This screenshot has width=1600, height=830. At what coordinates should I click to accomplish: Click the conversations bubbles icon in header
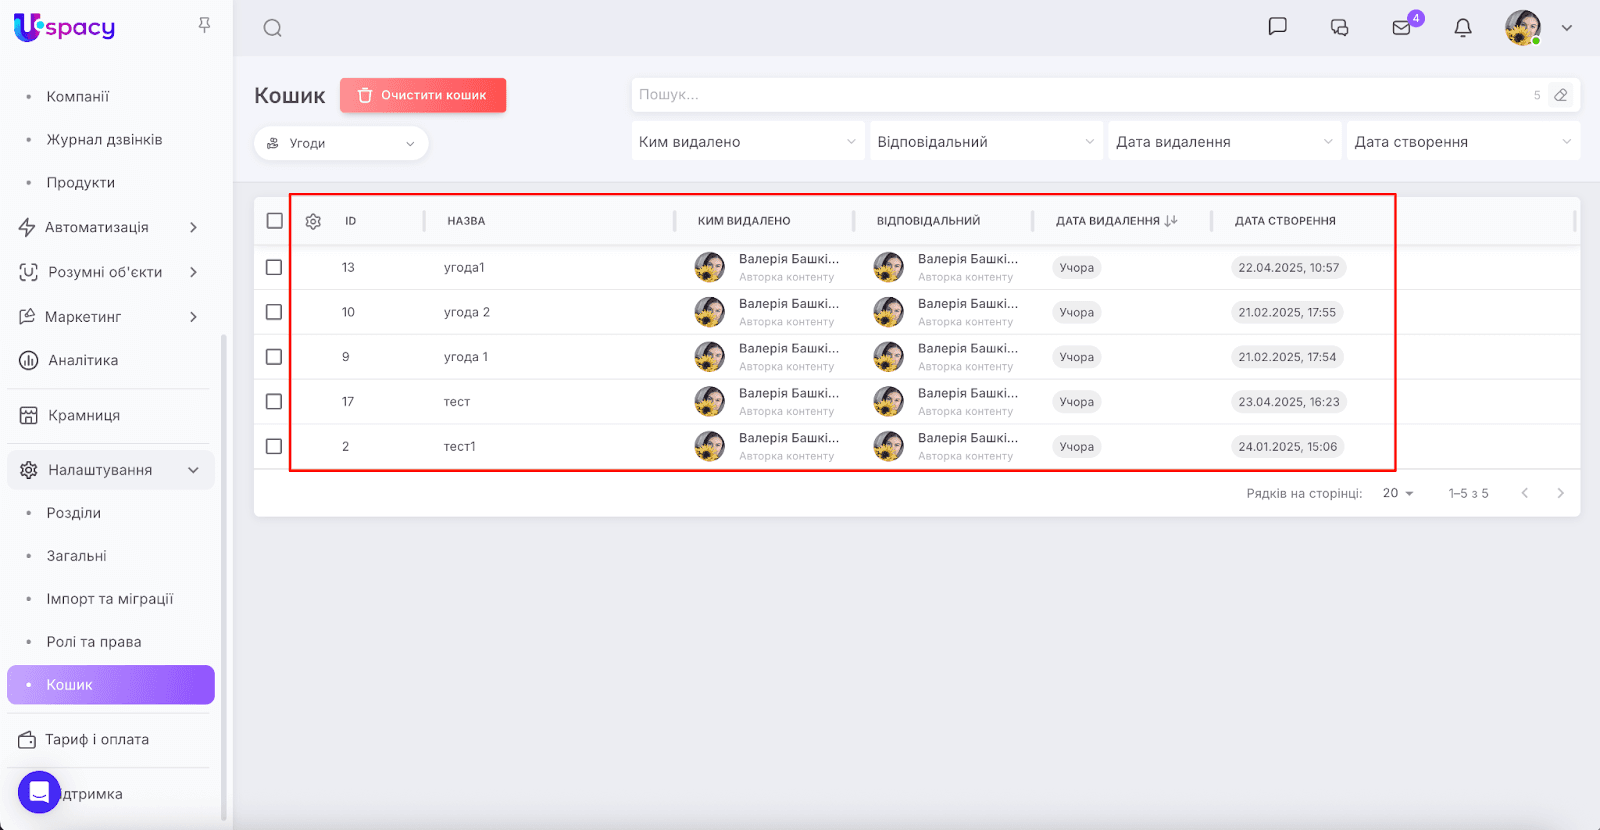tap(1339, 28)
